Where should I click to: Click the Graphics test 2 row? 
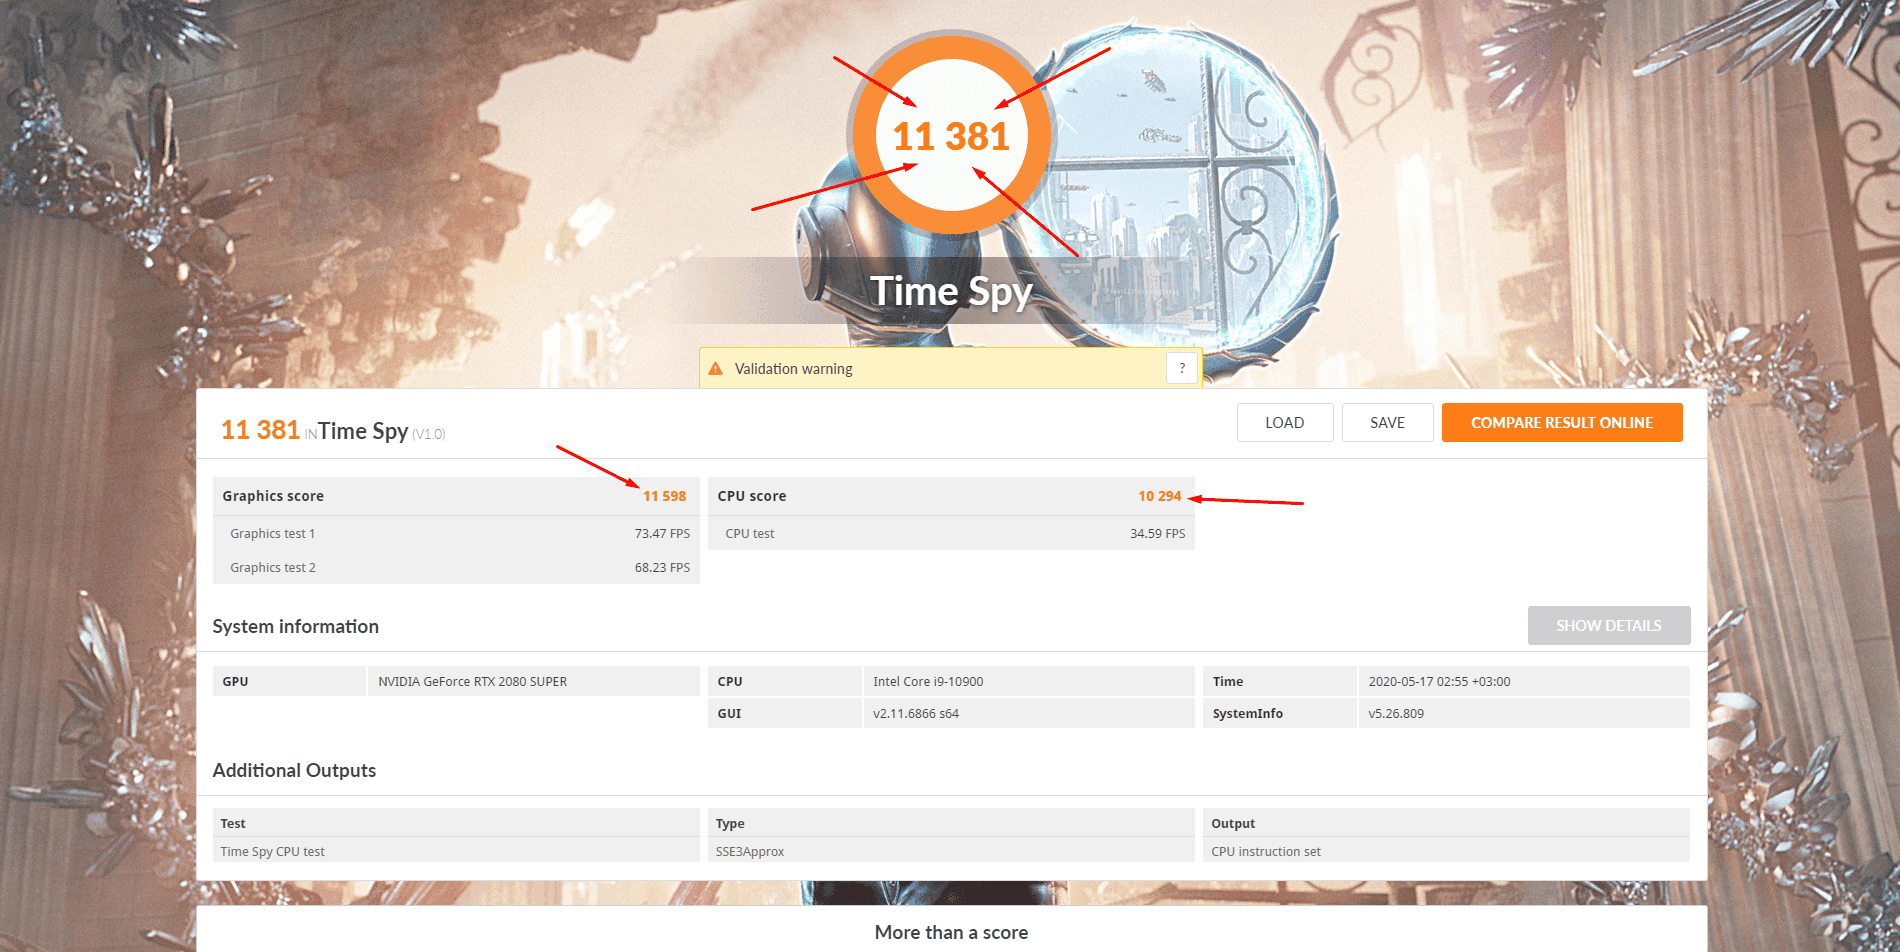point(456,568)
